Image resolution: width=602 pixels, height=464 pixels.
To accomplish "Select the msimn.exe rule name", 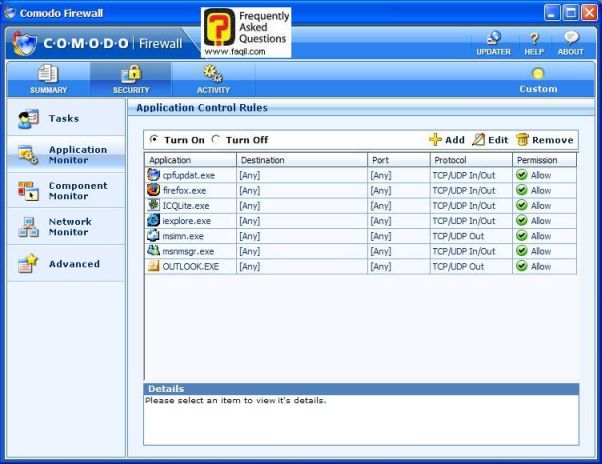I will [183, 236].
